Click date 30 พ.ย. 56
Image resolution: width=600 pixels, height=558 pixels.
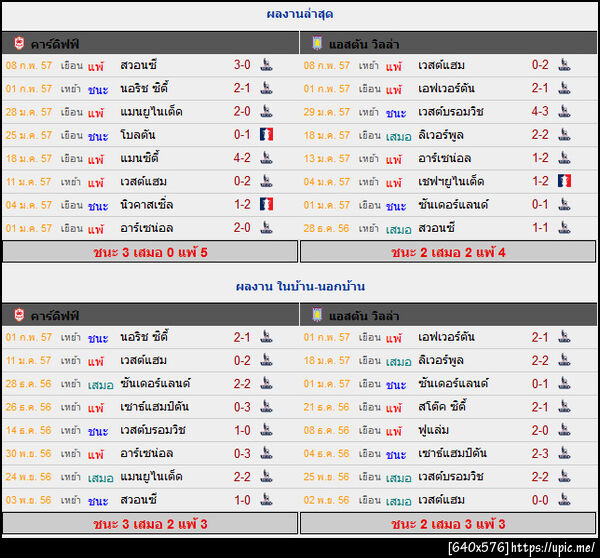[28, 453]
